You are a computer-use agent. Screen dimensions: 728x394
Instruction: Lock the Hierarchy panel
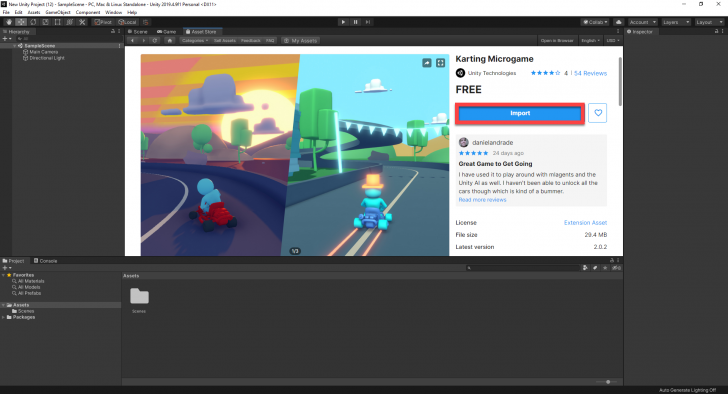point(112,31)
